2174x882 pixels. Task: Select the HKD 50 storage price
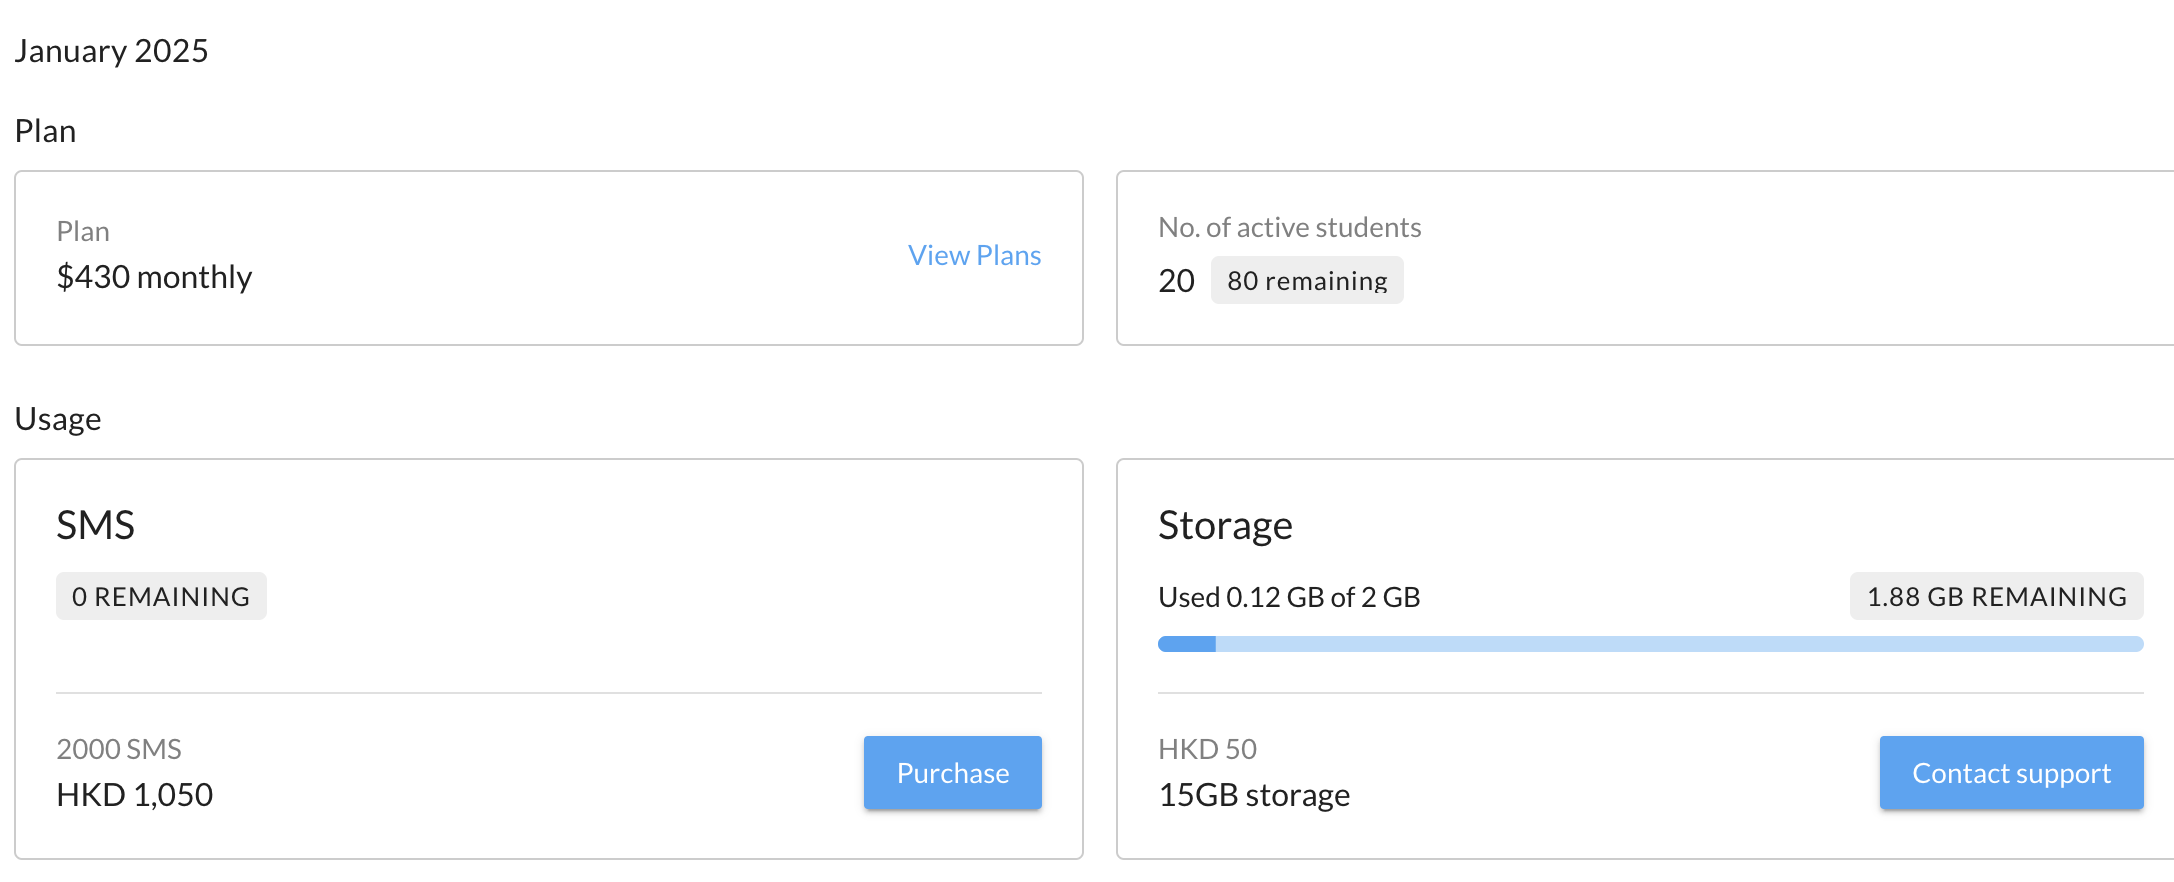coord(1207,749)
